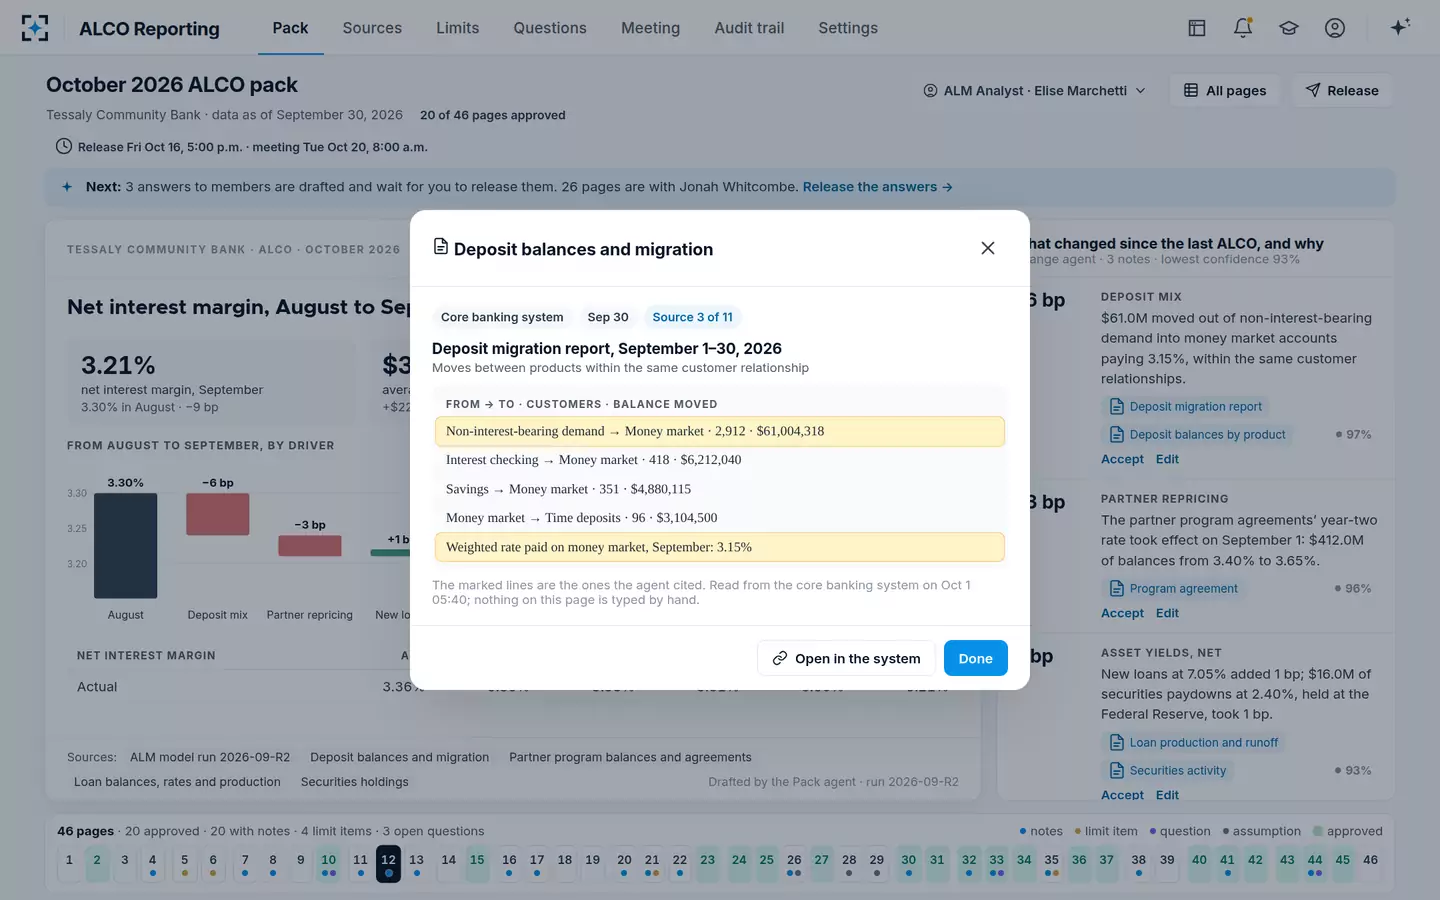Go to the Questions tab
This screenshot has height=900, width=1440.
coord(550,28)
